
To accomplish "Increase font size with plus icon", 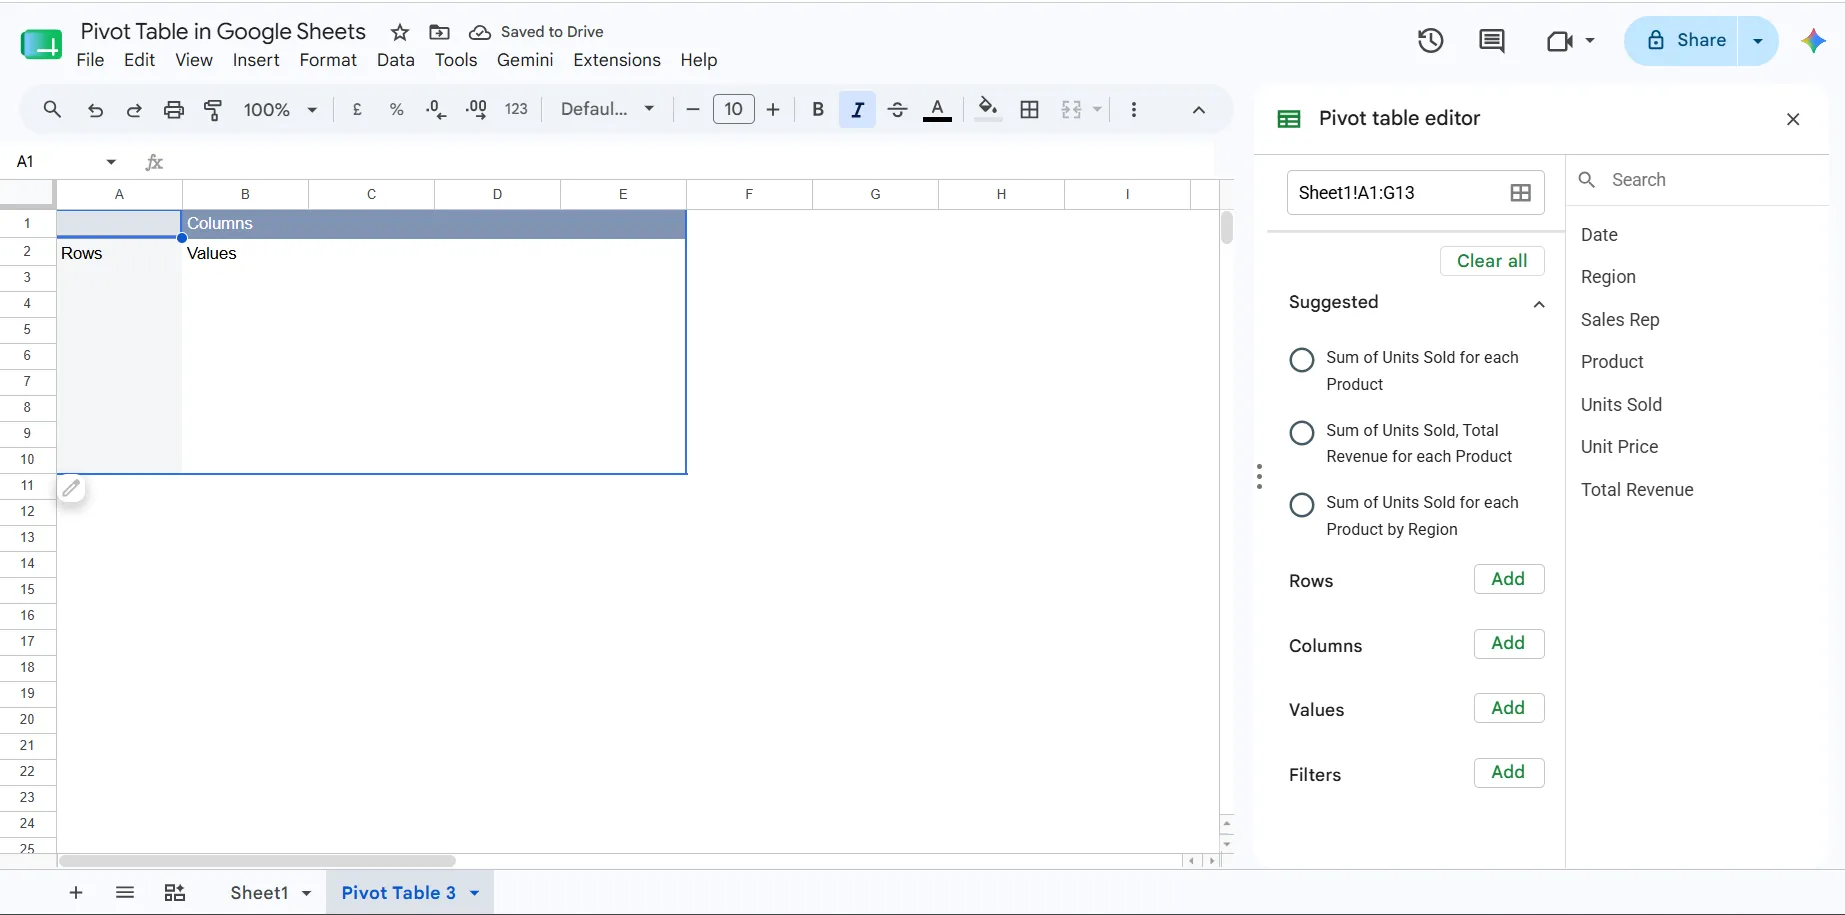I will [x=773, y=110].
